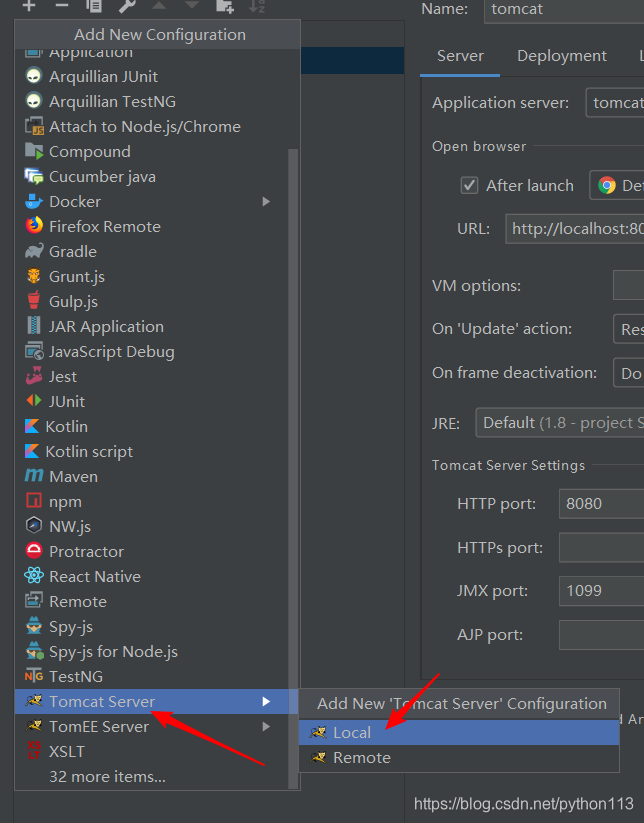Click the Spy-js icon
644x823 pixels.
tap(34, 626)
